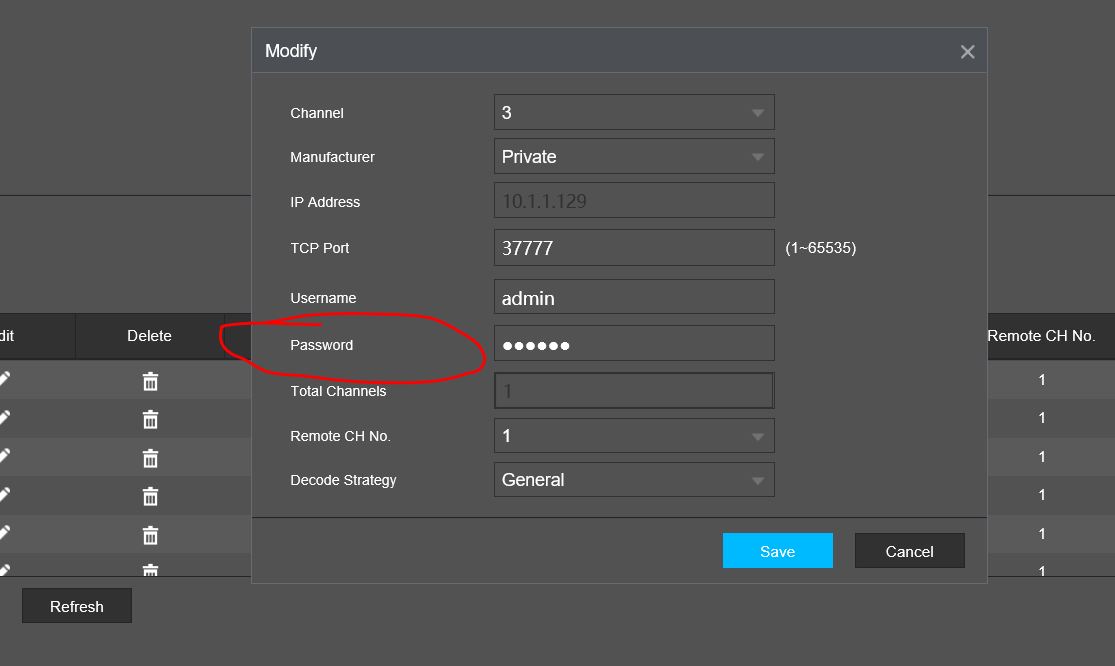The width and height of the screenshot is (1115, 666).
Task: Click the pencil edit icon in third row
Action: coord(4,456)
